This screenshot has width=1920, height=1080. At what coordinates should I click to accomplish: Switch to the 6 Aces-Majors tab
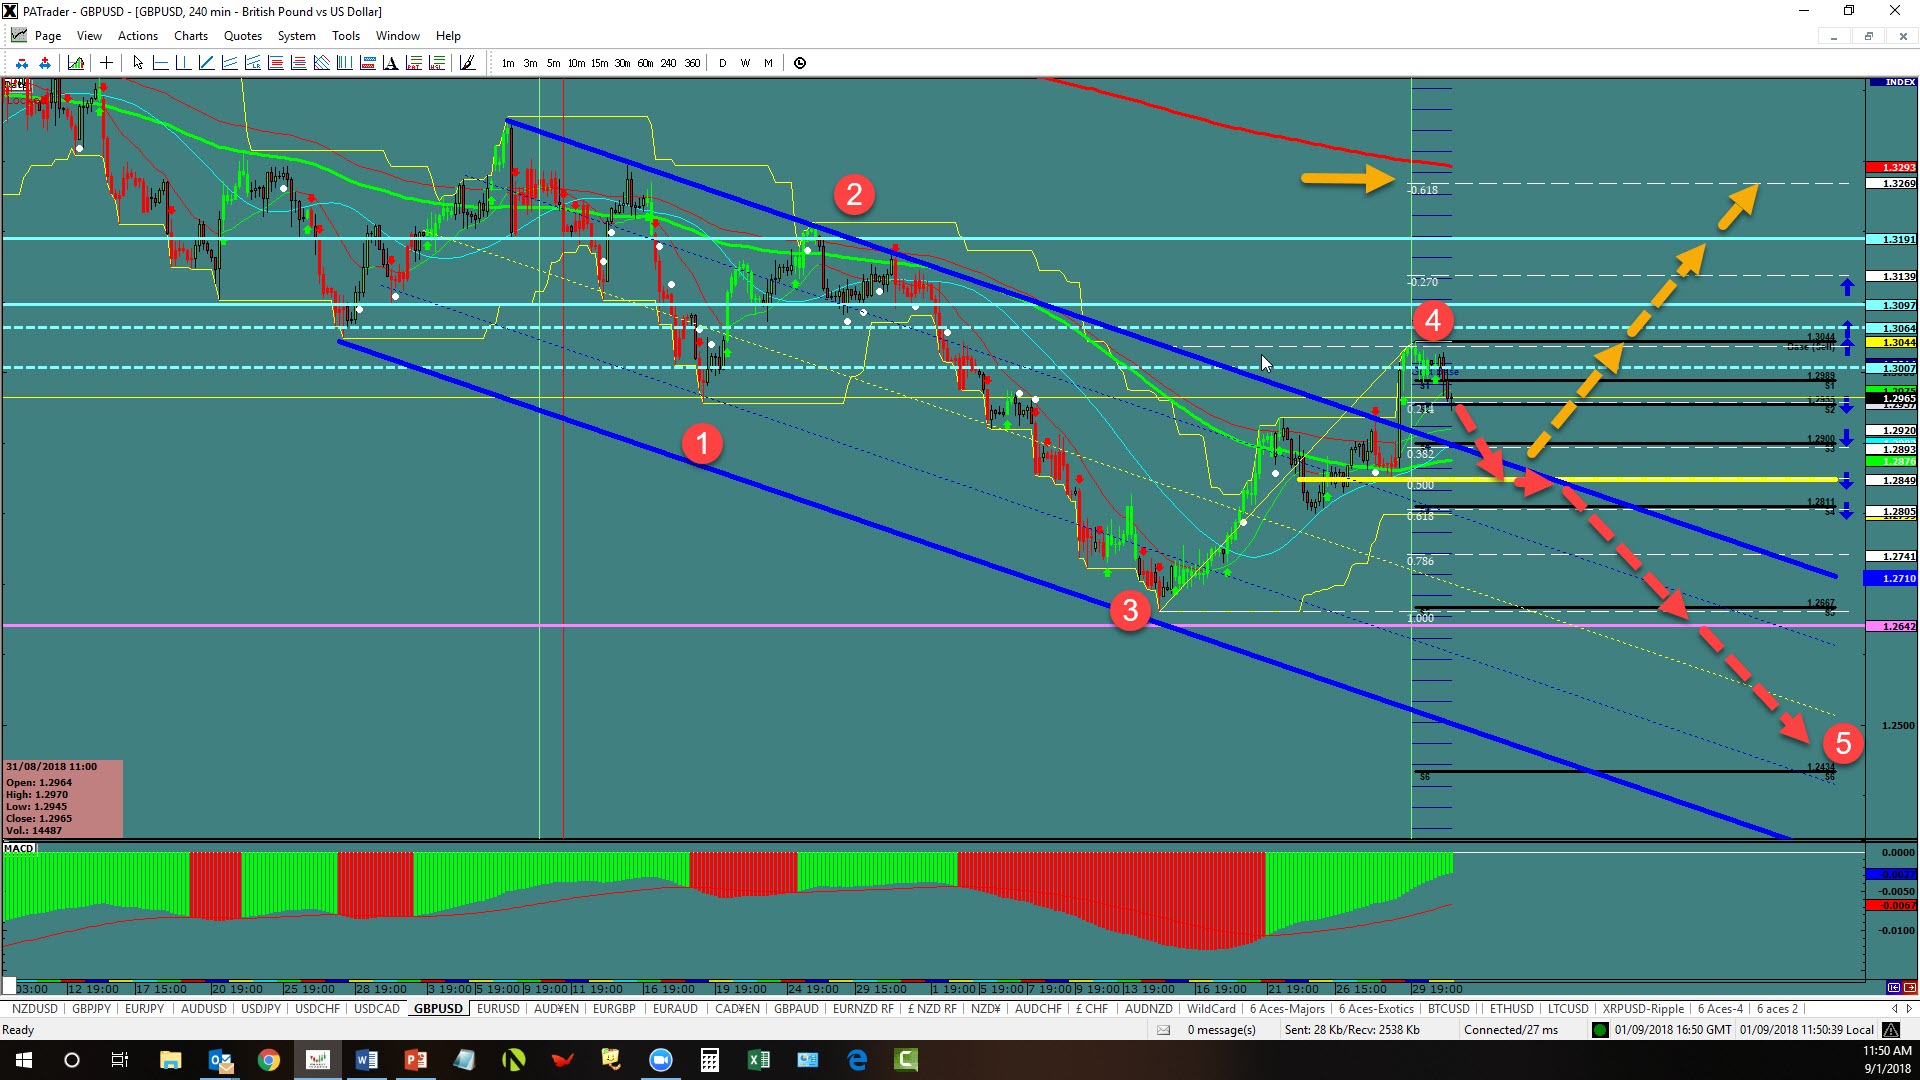point(1287,1009)
